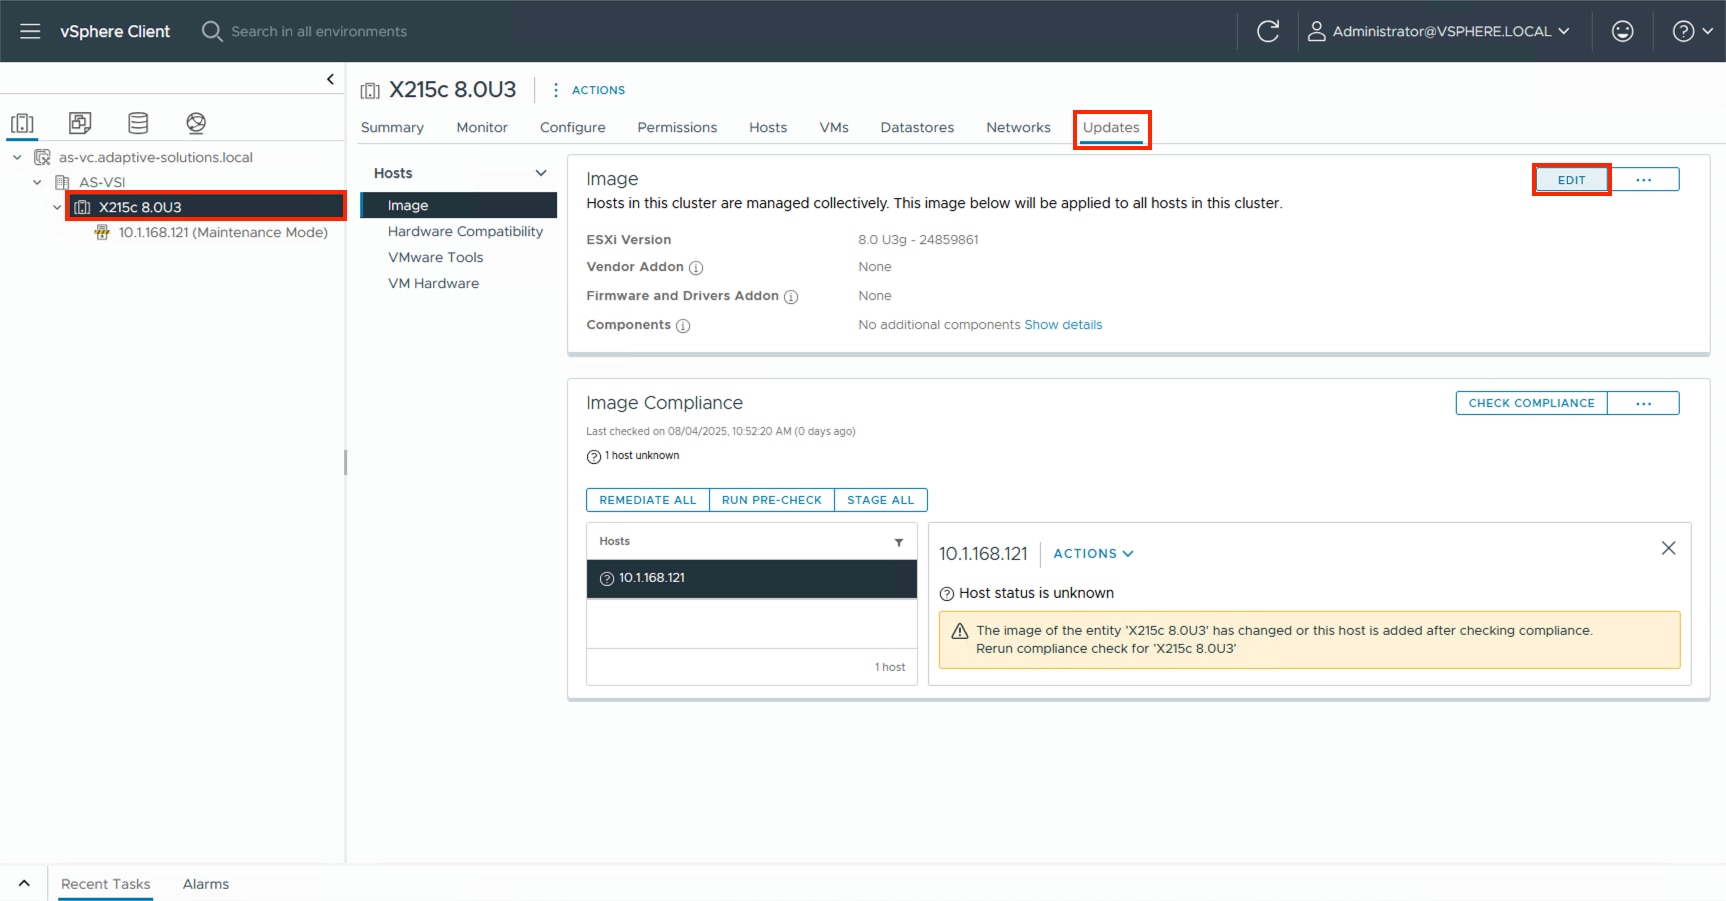
Task: Open the Storage inventory view
Action: [x=138, y=123]
